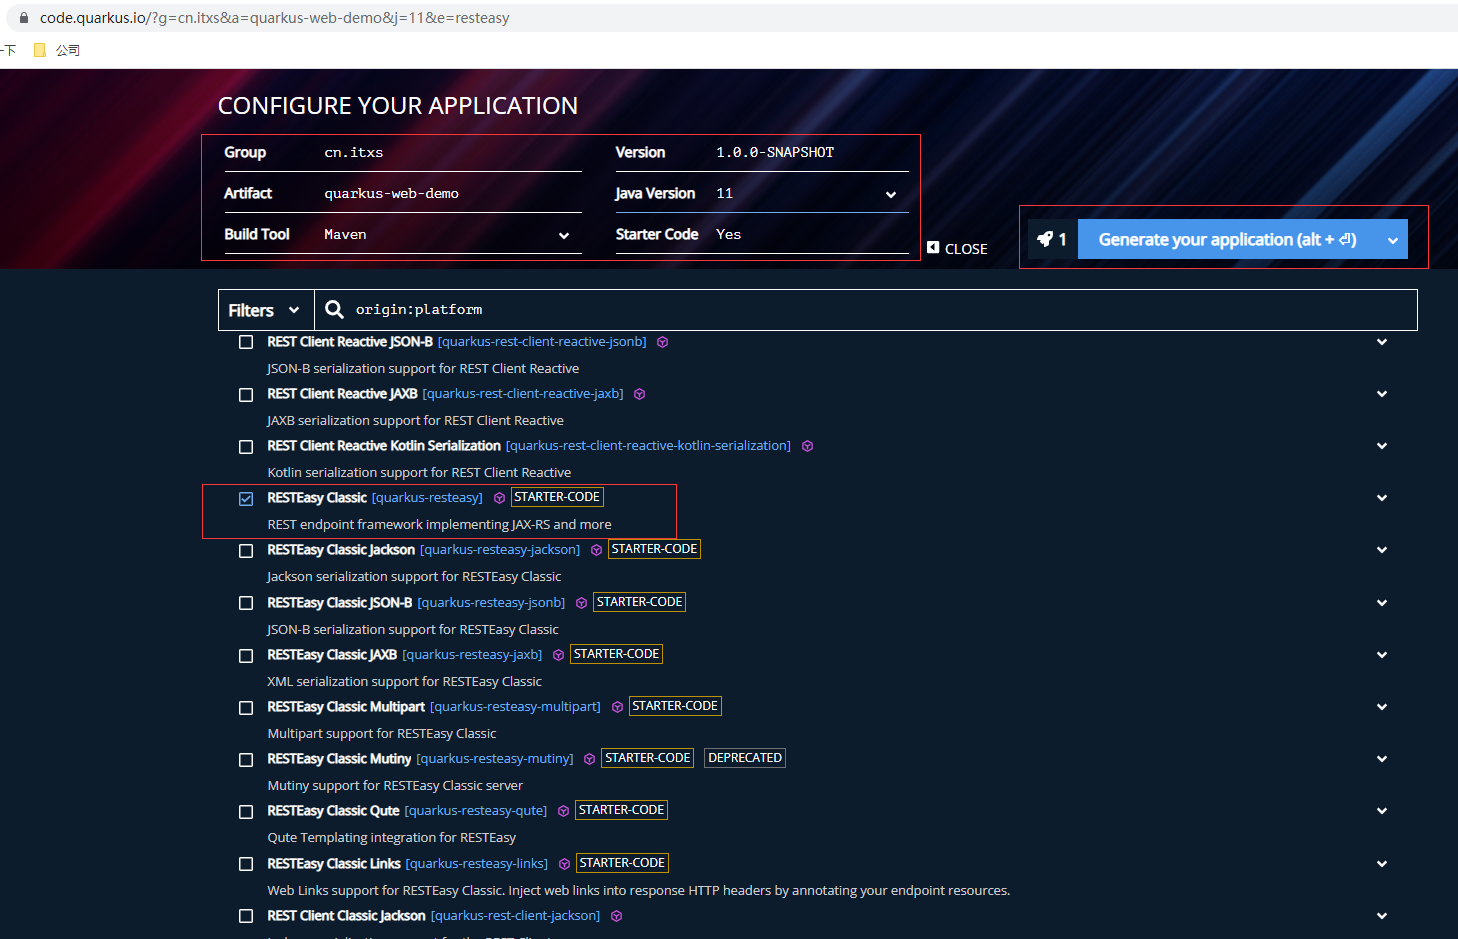Click platform icon next to quarkus-rest-client-reactive-jsonb
Viewport: 1458px width, 939px height.
pyautogui.click(x=662, y=342)
